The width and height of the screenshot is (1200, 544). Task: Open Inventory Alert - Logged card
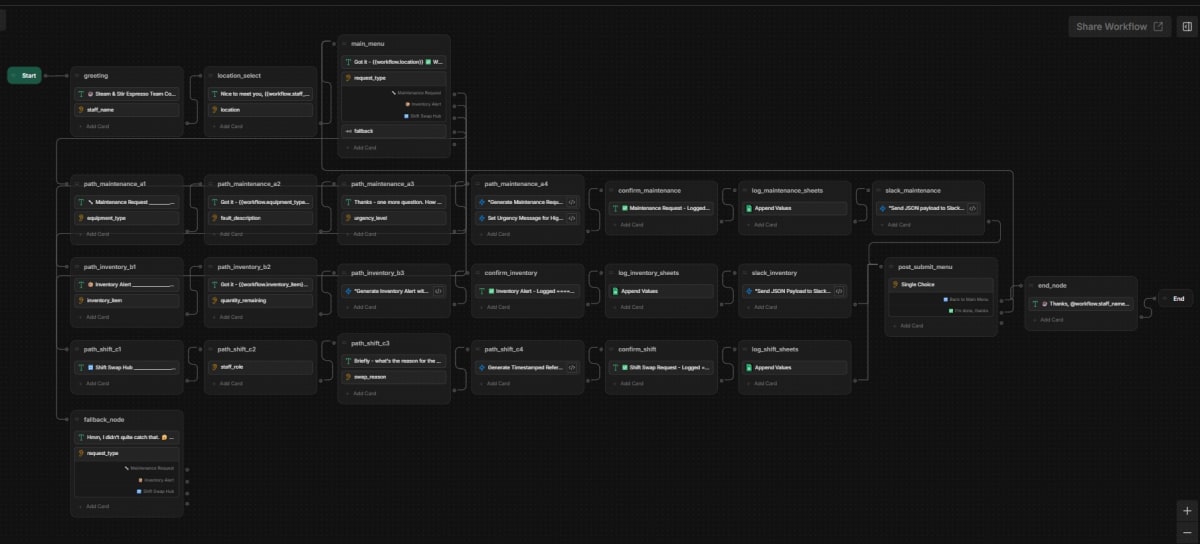click(x=528, y=291)
